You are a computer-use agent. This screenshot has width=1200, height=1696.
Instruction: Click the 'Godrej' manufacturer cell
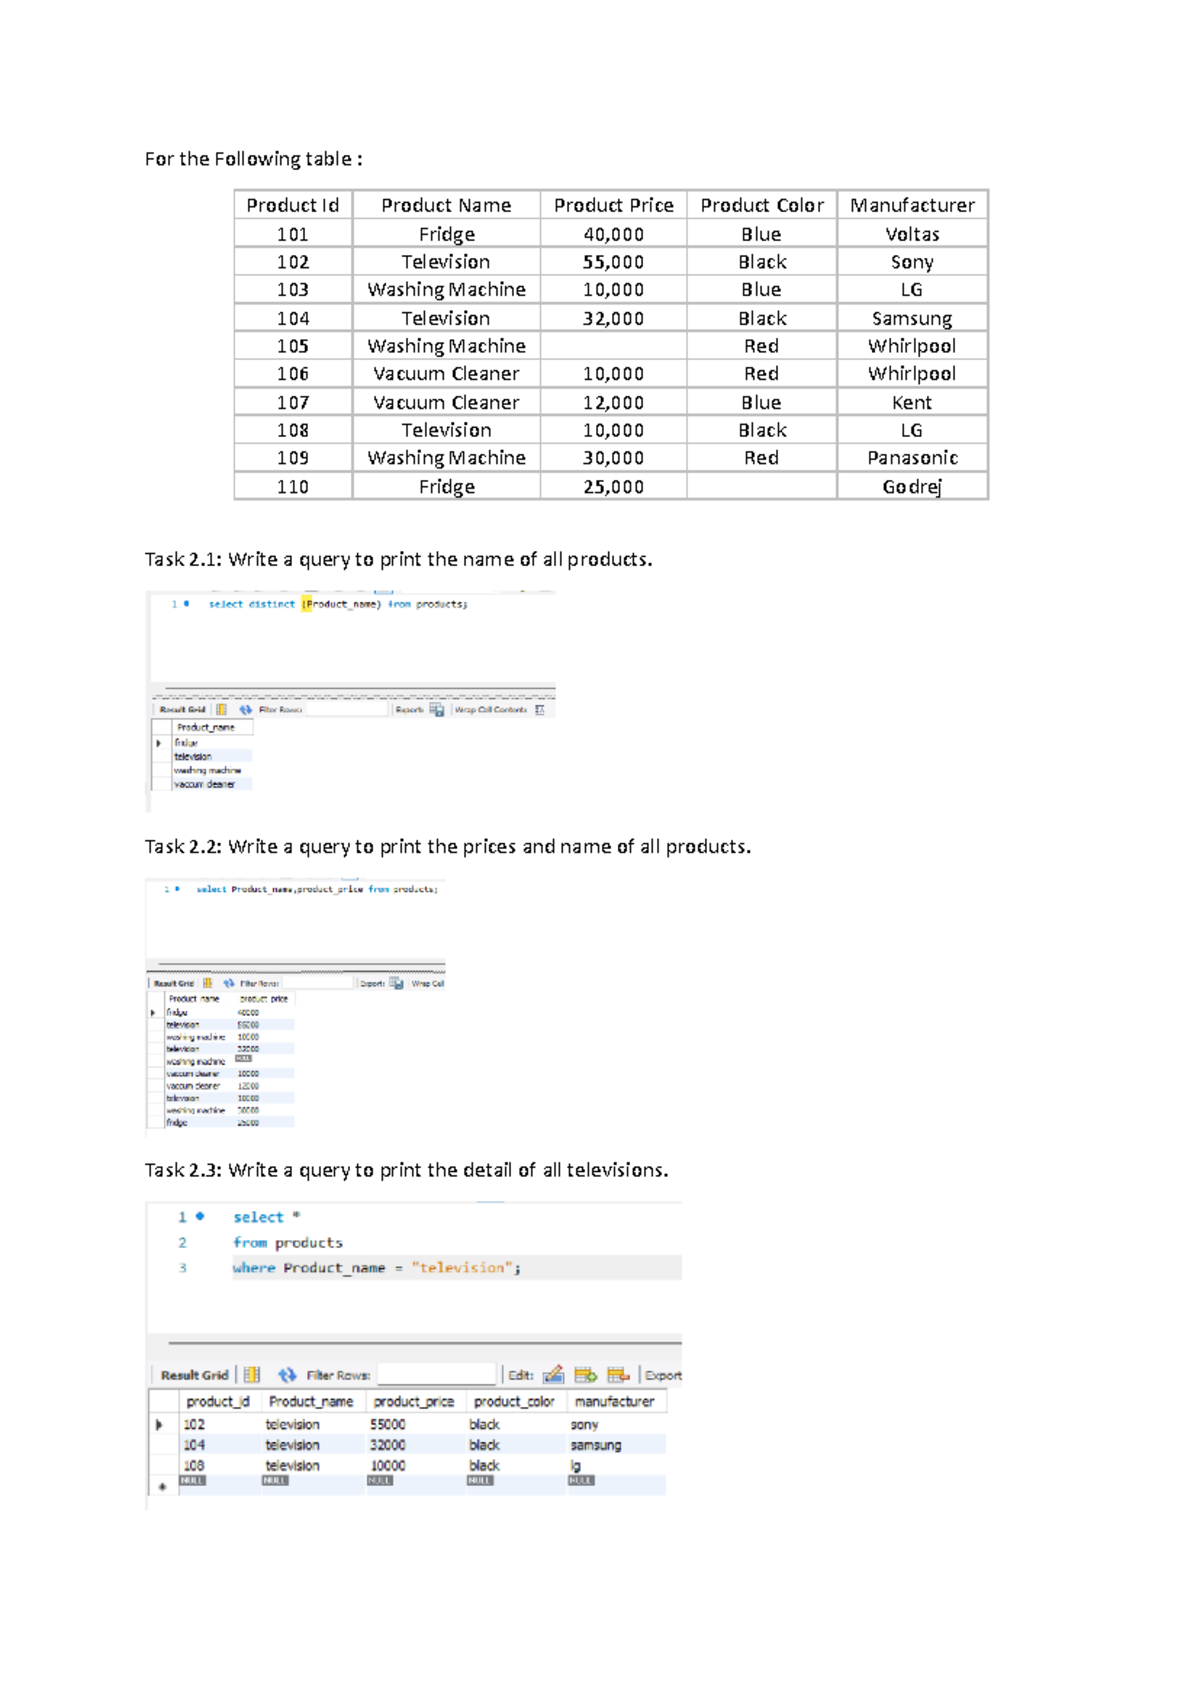tap(912, 487)
